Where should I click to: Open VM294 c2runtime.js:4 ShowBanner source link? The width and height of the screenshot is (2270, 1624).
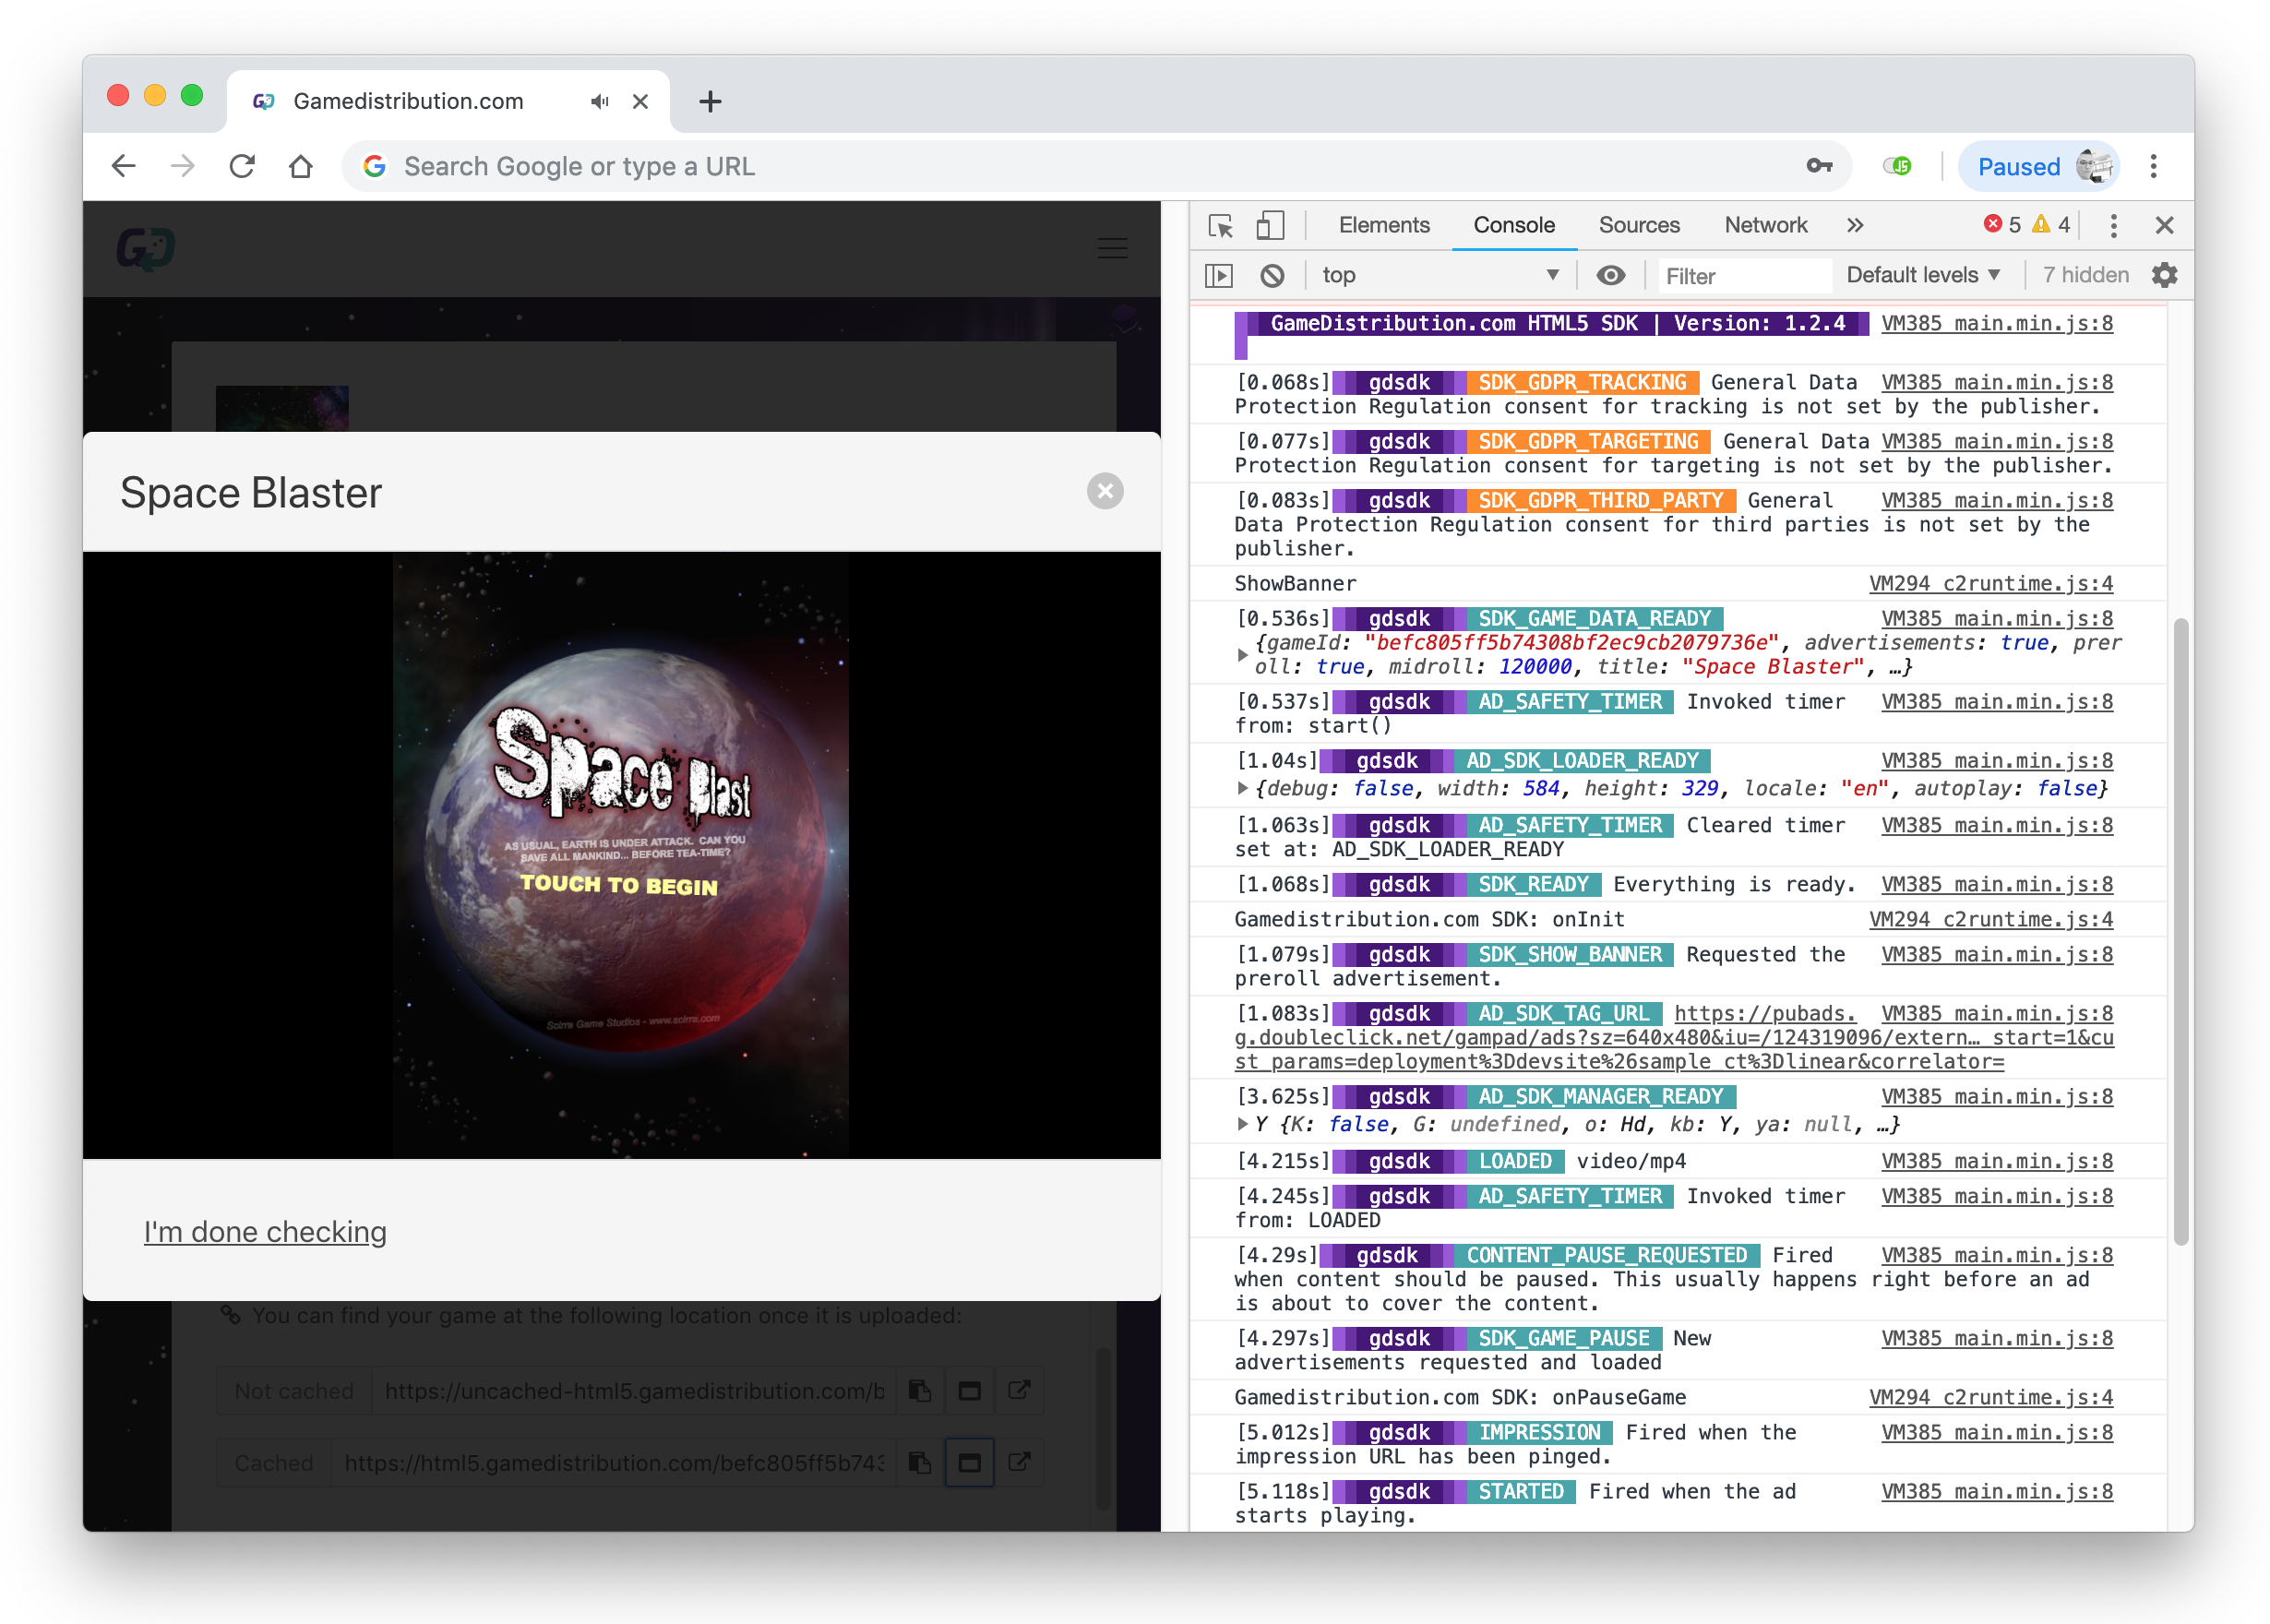[x=1990, y=583]
